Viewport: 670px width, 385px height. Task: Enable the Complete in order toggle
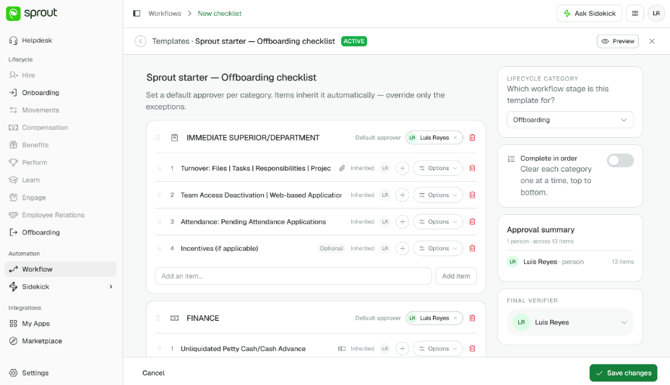[620, 161]
